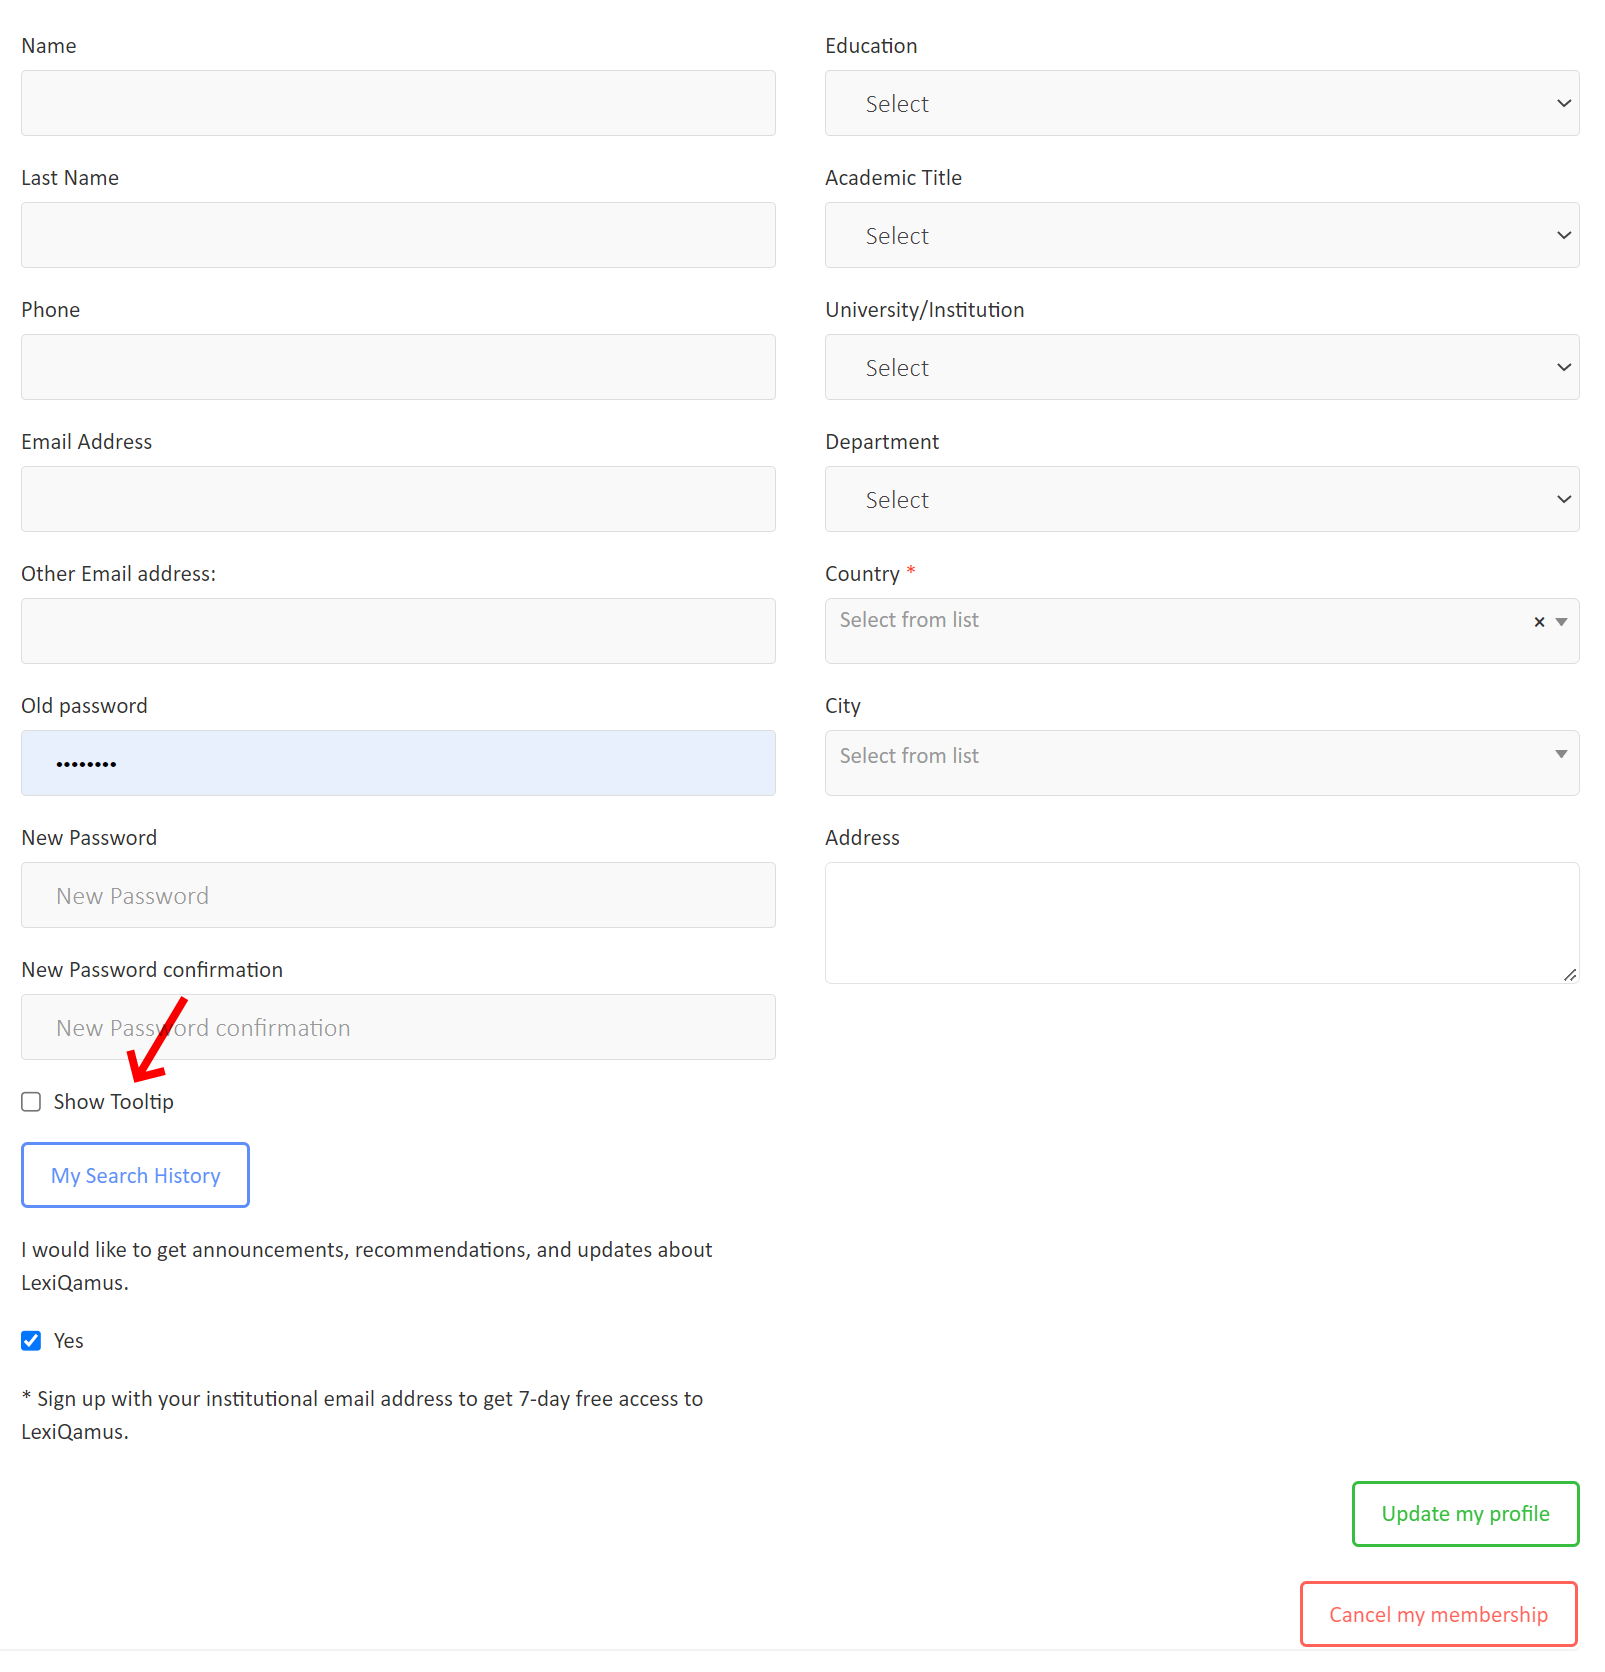Image resolution: width=1605 pixels, height=1672 pixels.
Task: Click the My Search History button
Action: (136, 1175)
